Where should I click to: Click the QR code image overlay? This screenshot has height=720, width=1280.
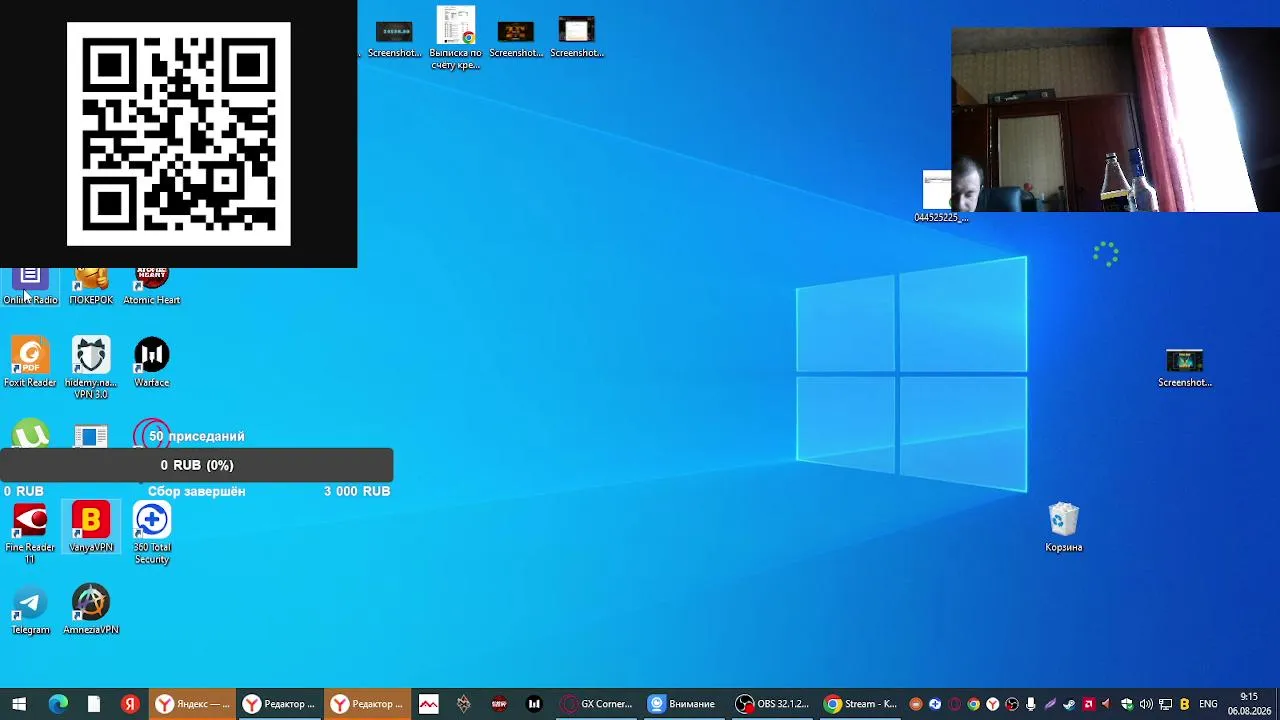click(179, 134)
